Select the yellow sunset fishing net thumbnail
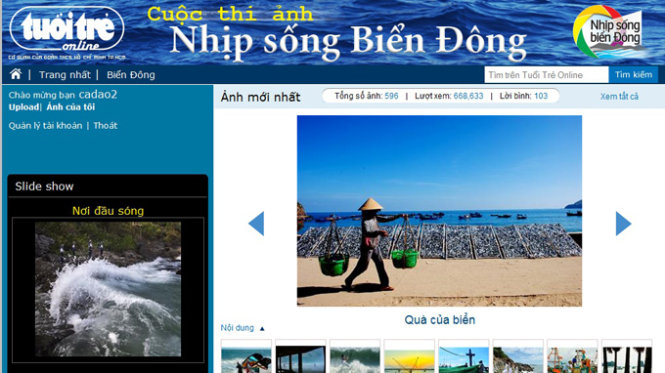665x373 pixels. click(409, 356)
